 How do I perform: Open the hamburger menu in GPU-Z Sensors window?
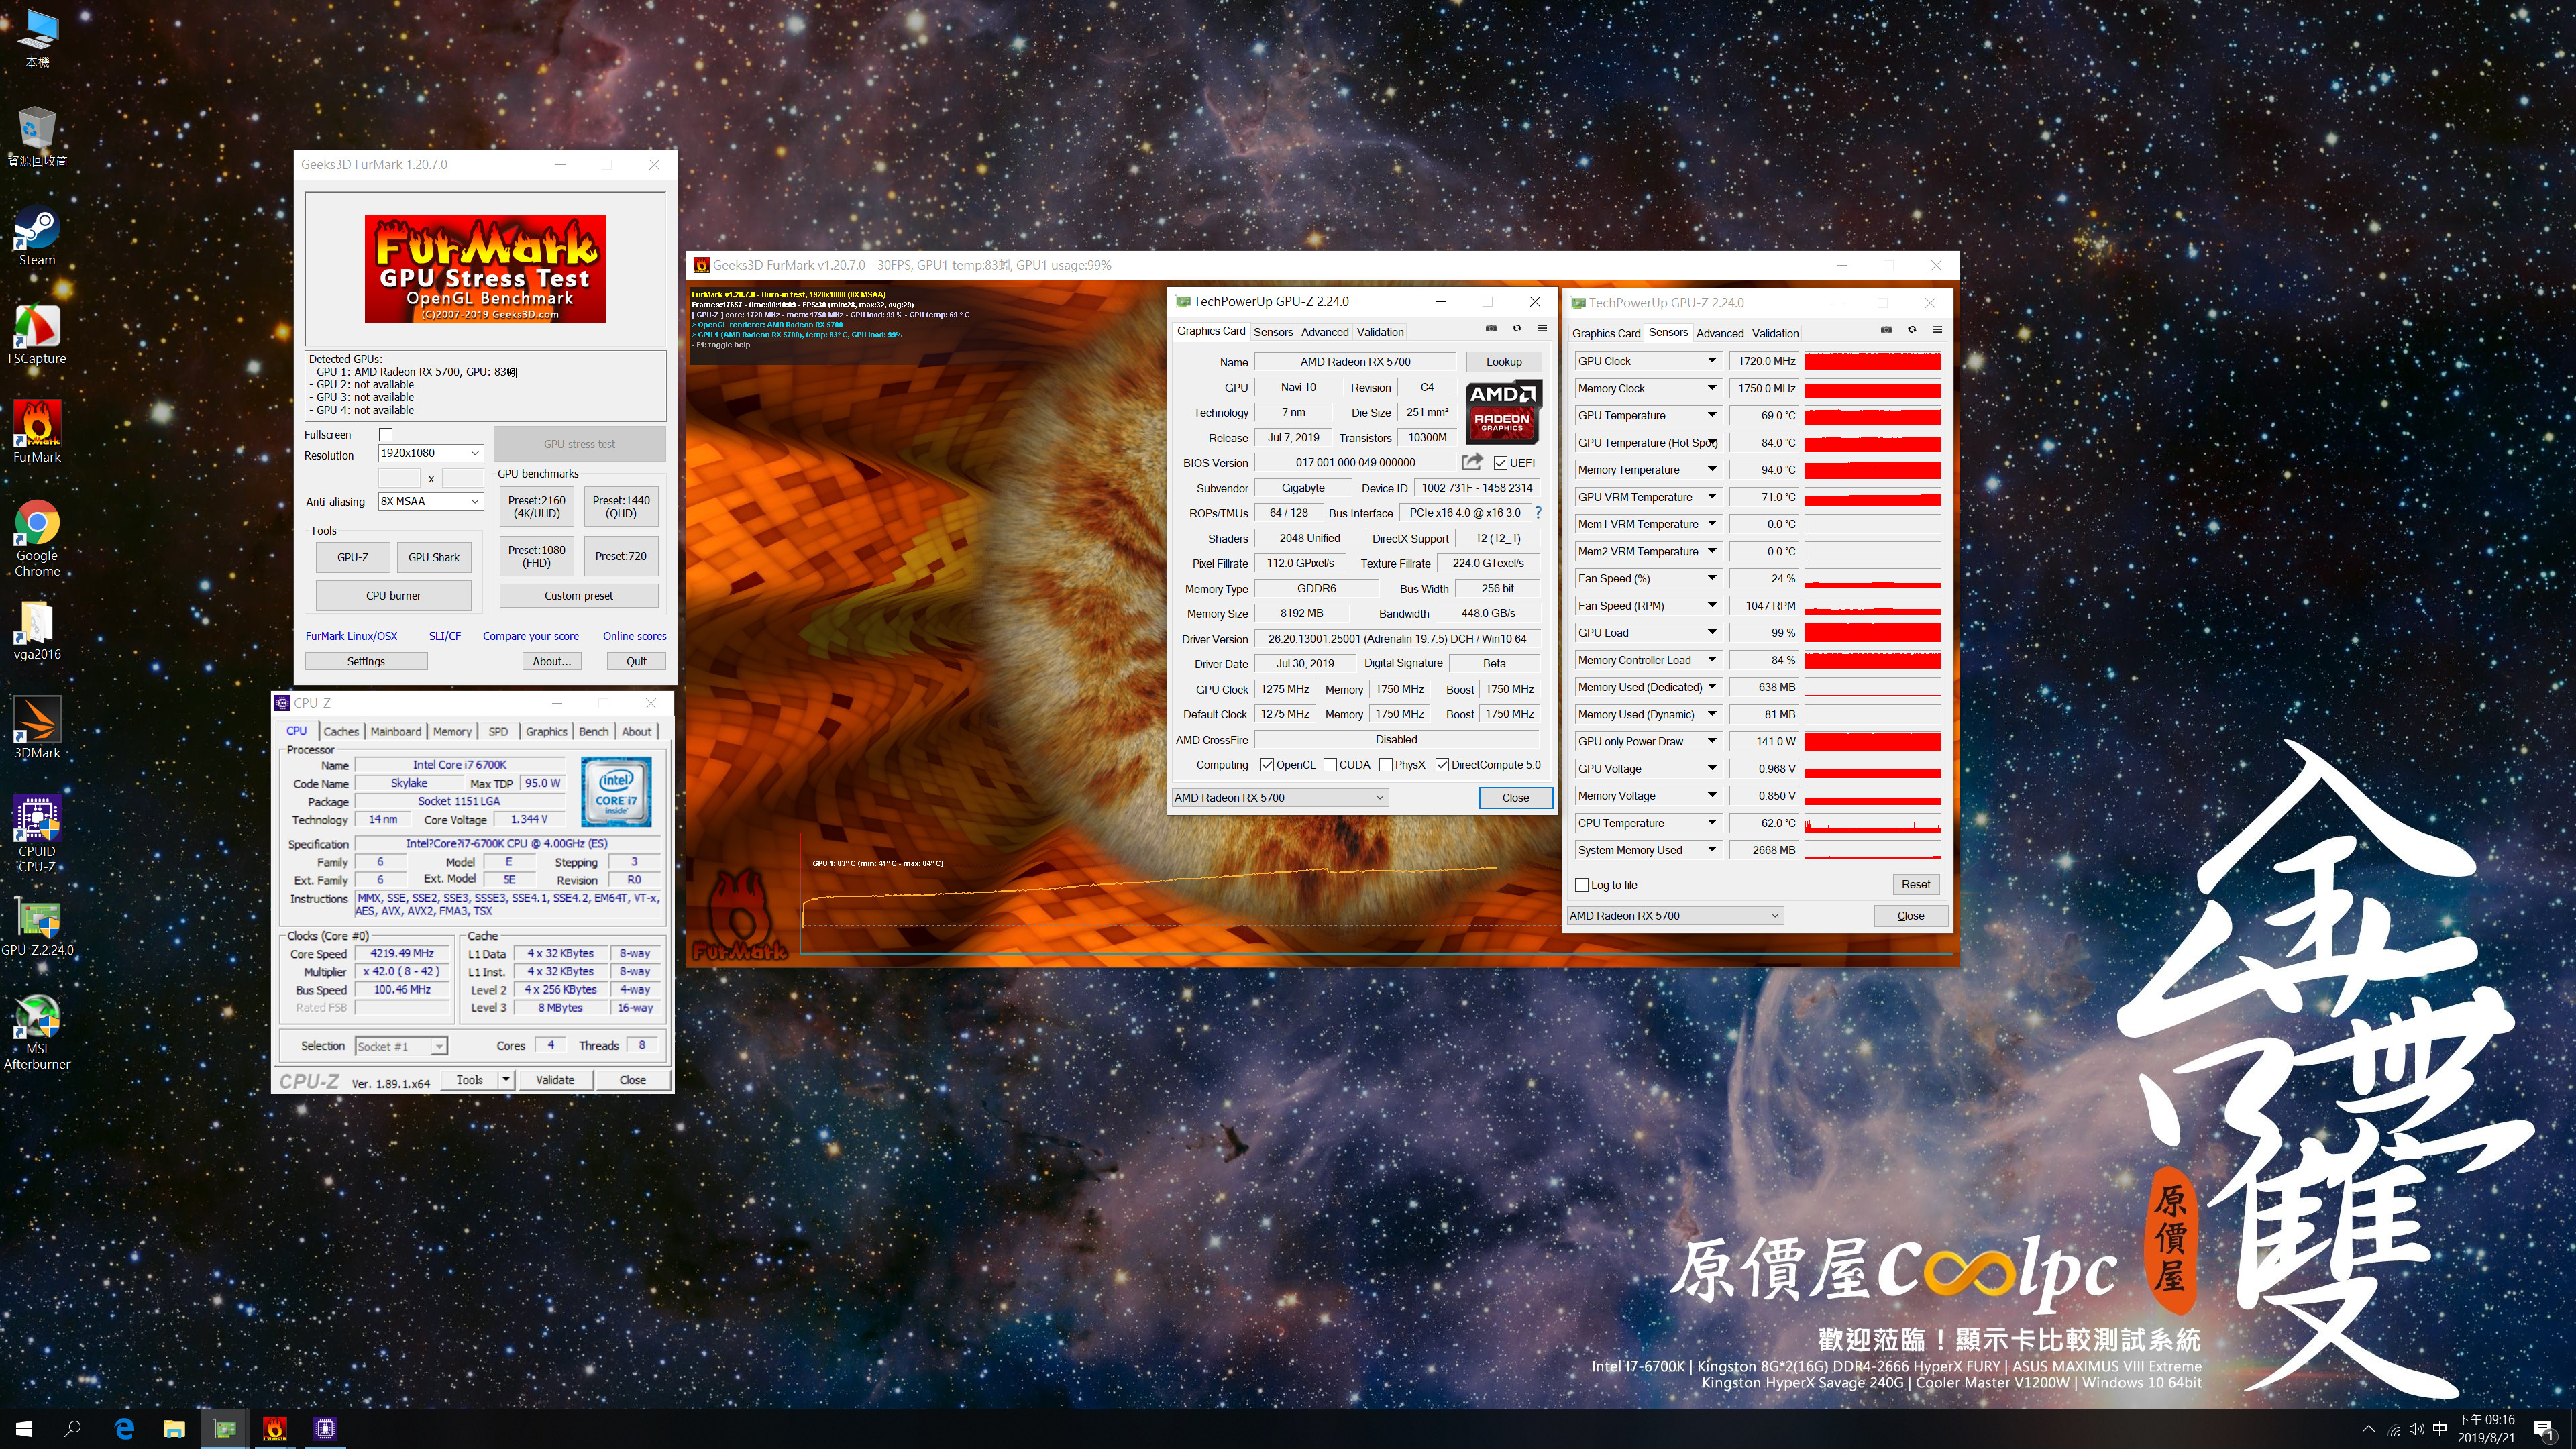click(x=1937, y=330)
